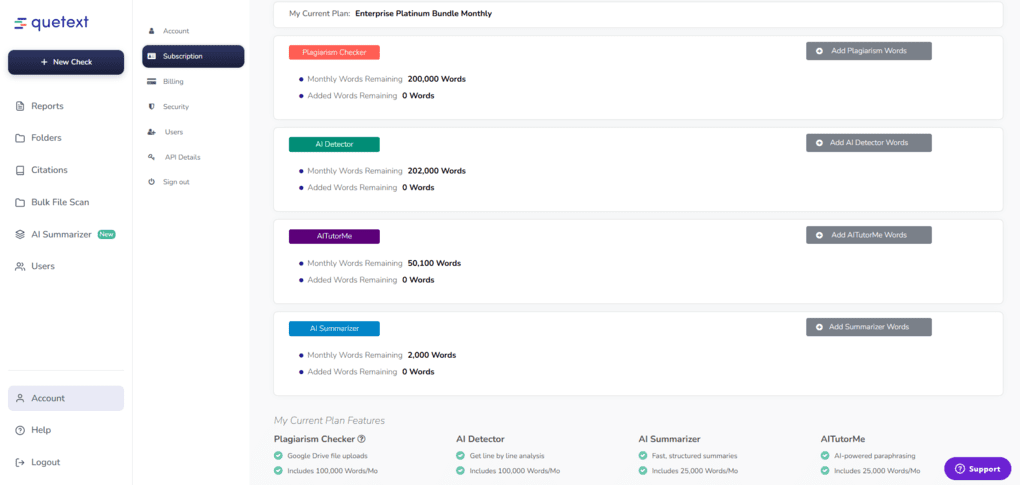Image resolution: width=1020 pixels, height=485 pixels.
Task: Open the Billing settings tab
Action: pyautogui.click(x=173, y=81)
